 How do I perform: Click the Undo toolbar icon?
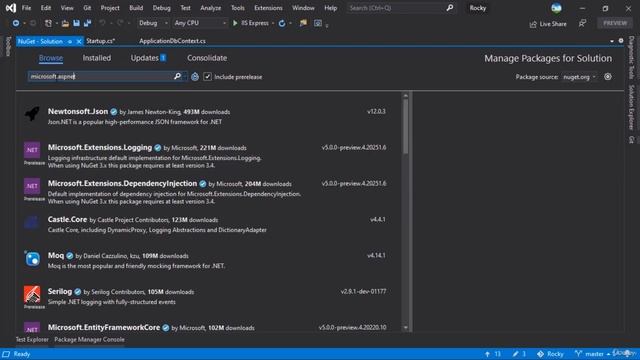pyautogui.click(x=102, y=23)
